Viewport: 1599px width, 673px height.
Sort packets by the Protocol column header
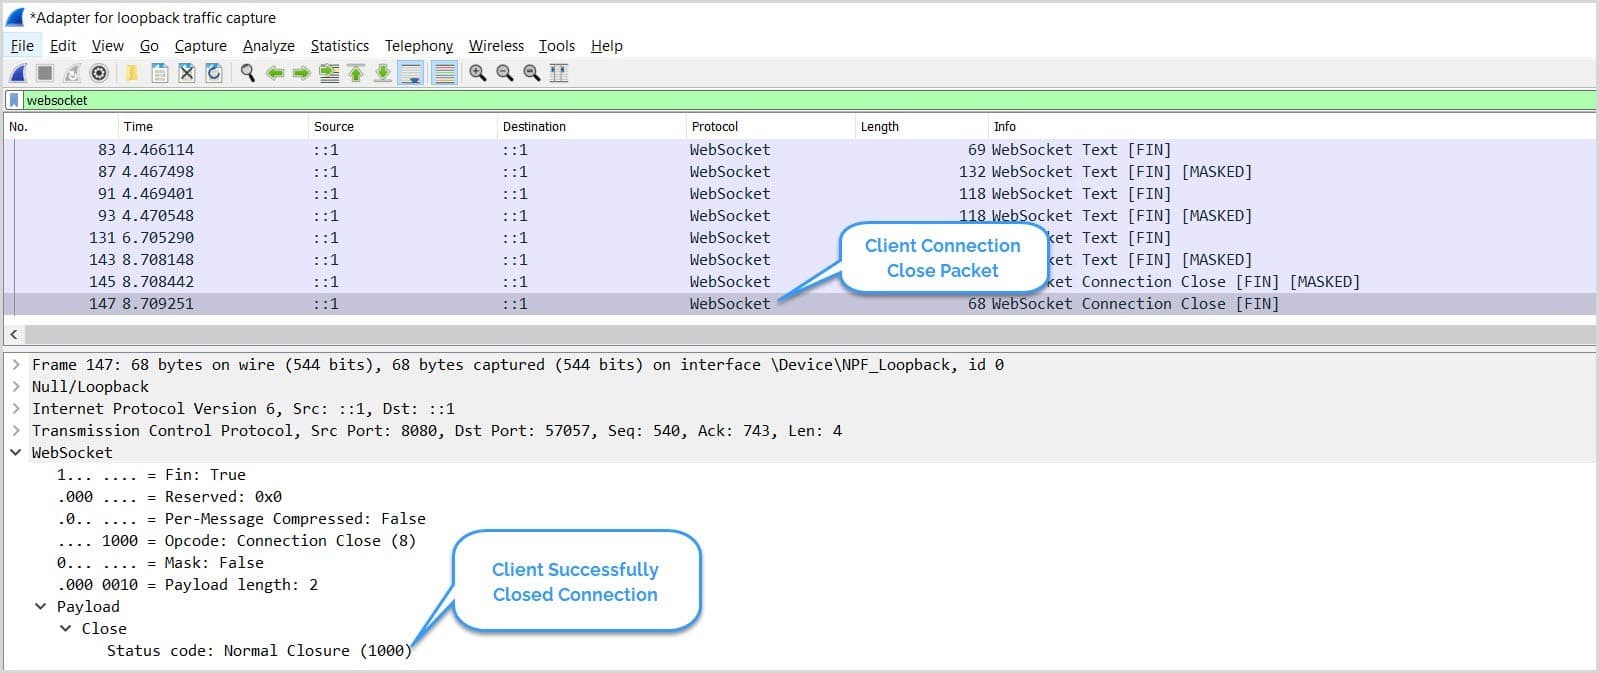point(714,127)
